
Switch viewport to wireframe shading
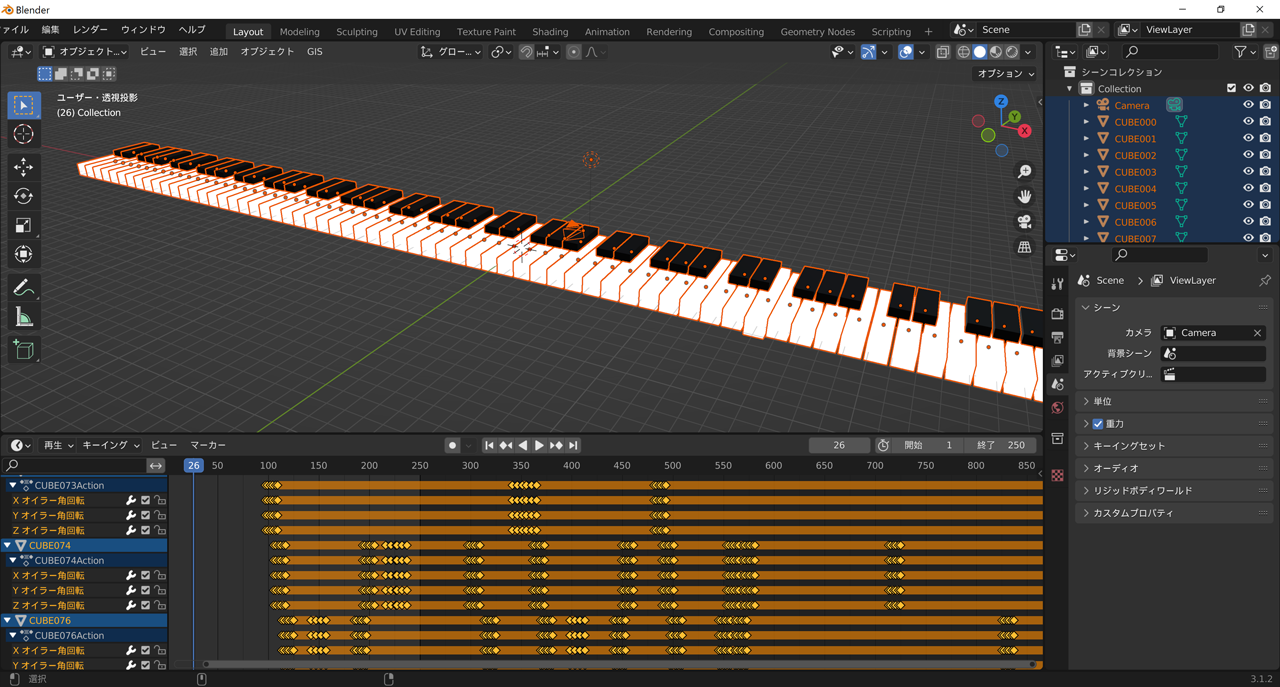point(963,52)
